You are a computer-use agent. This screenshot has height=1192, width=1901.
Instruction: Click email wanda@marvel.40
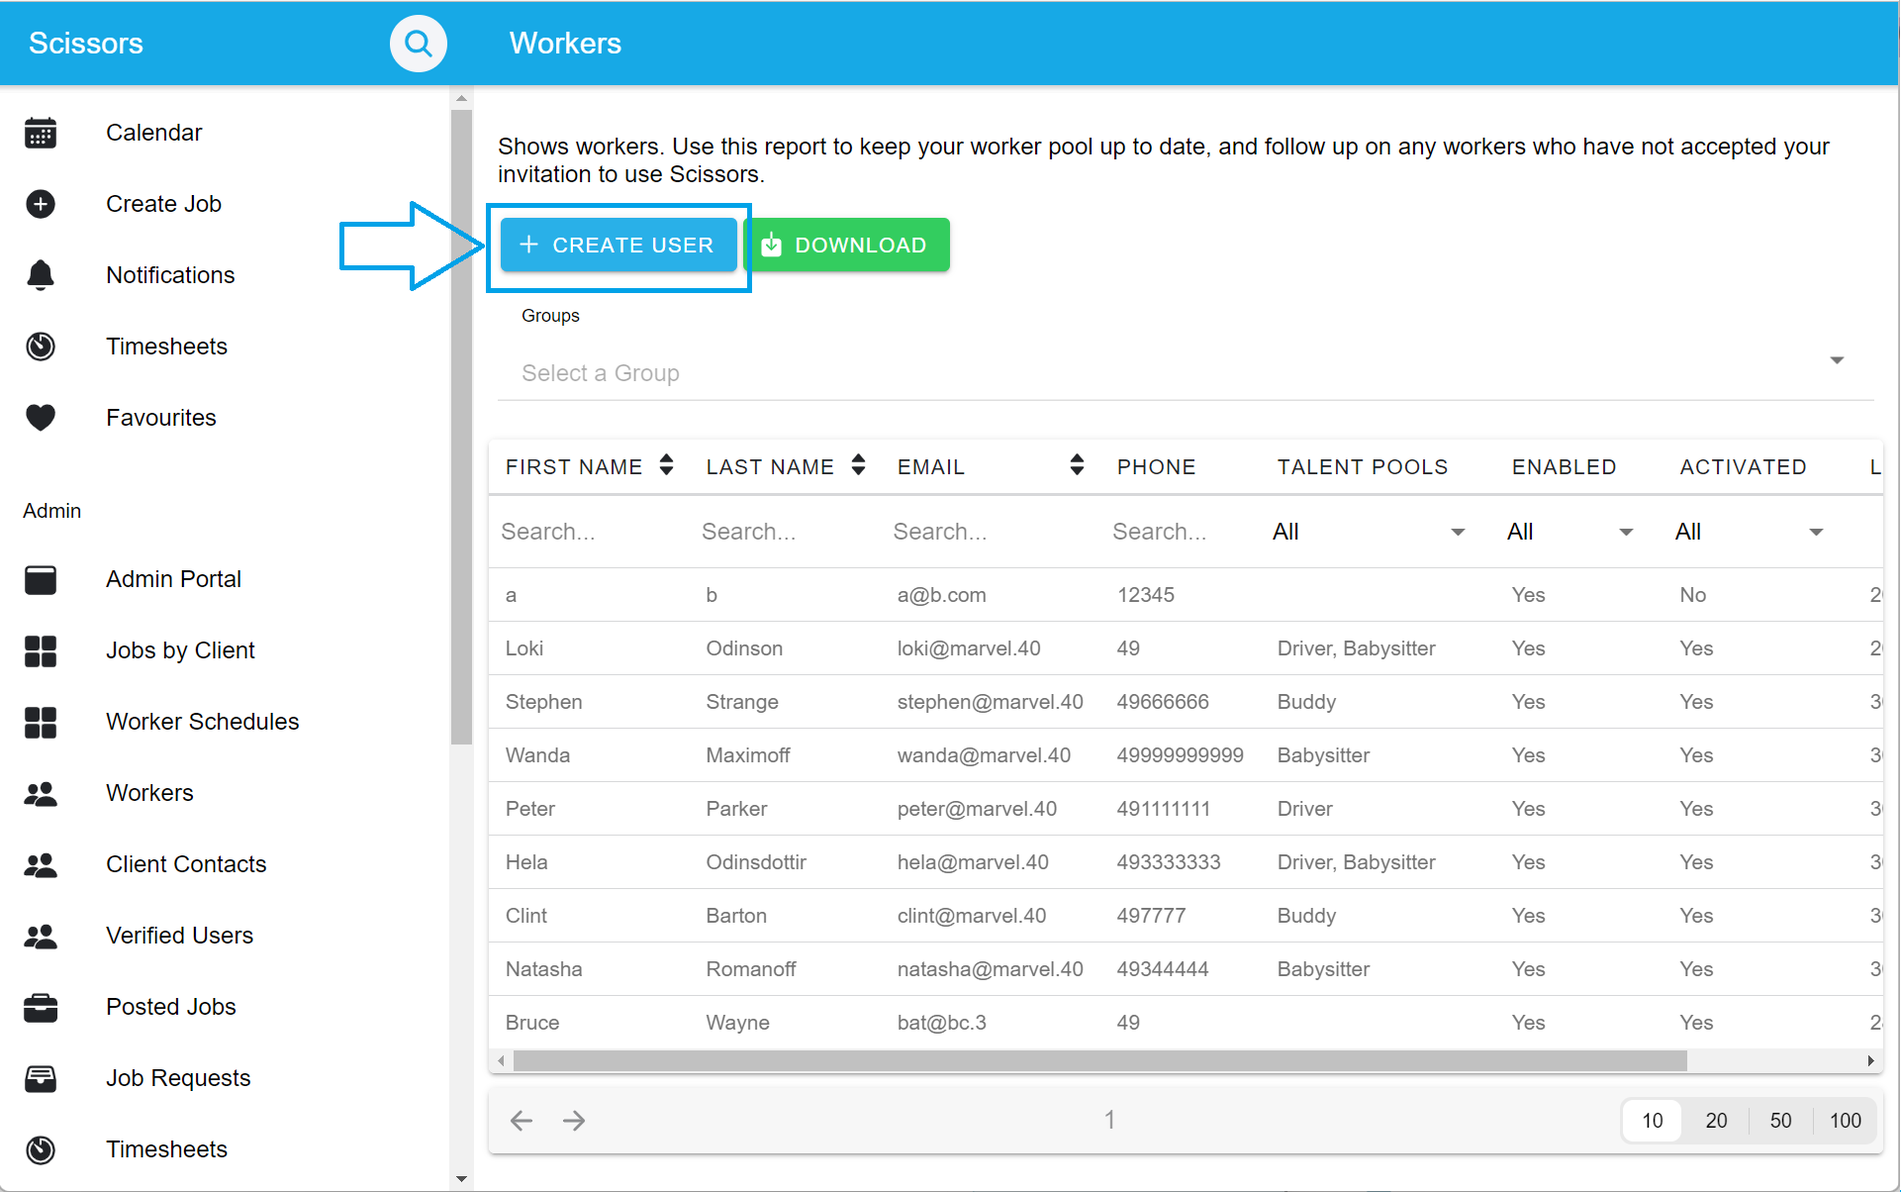click(984, 756)
